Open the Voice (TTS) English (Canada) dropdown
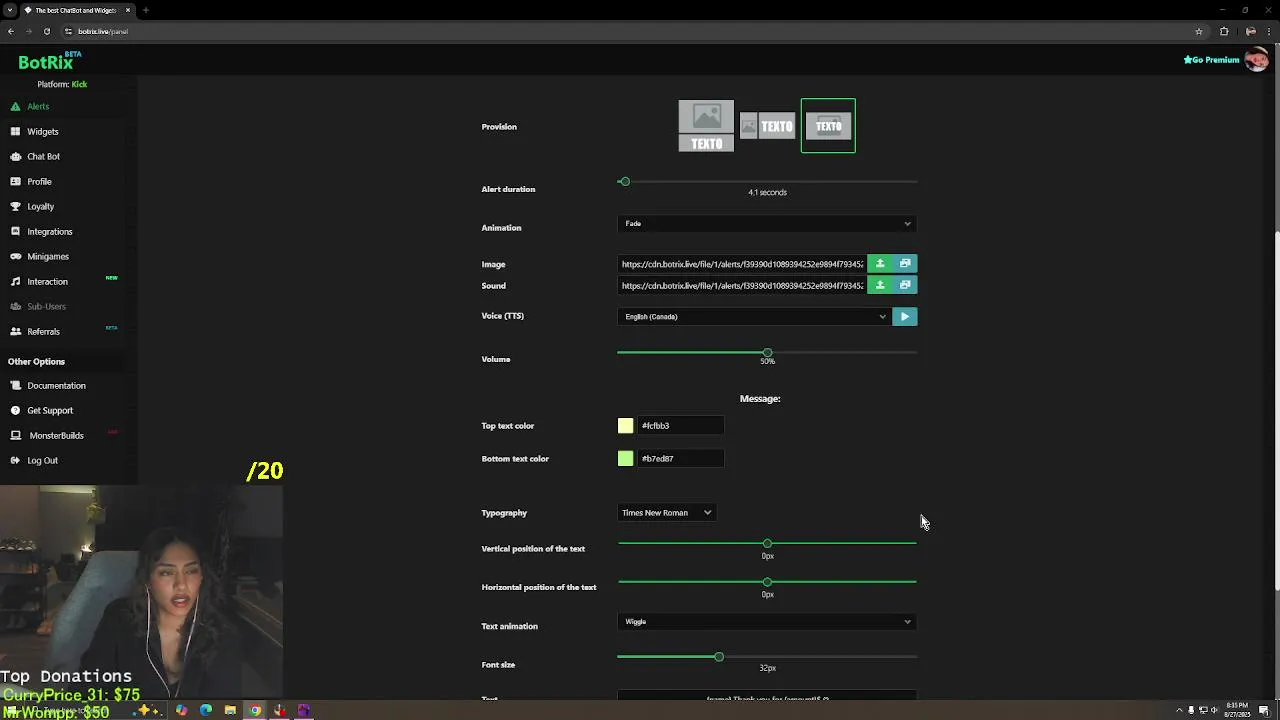Image resolution: width=1280 pixels, height=720 pixels. point(754,316)
